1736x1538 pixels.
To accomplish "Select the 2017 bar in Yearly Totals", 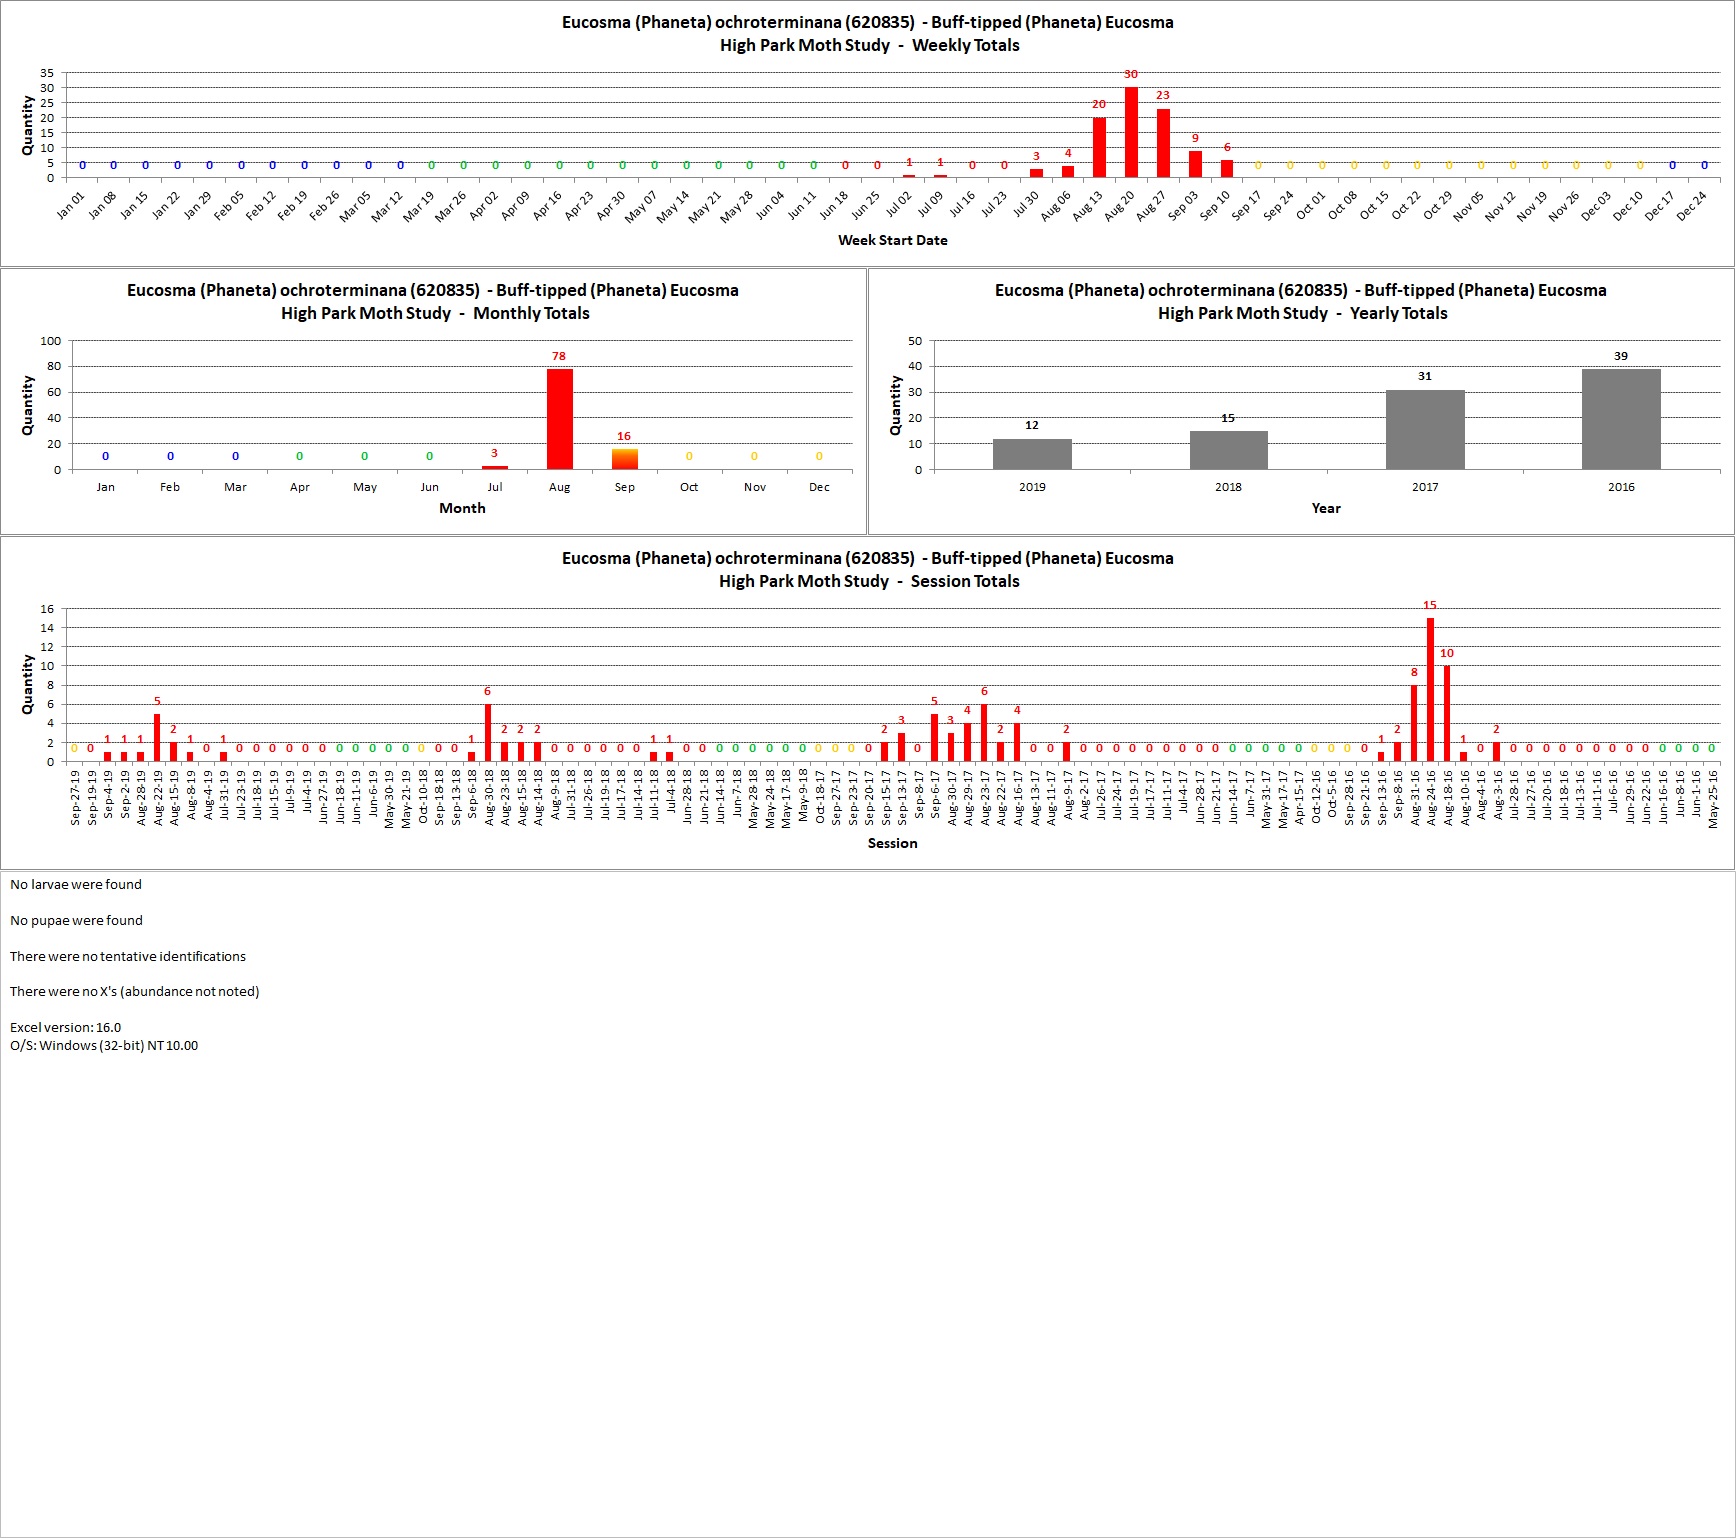I will coord(1425,430).
